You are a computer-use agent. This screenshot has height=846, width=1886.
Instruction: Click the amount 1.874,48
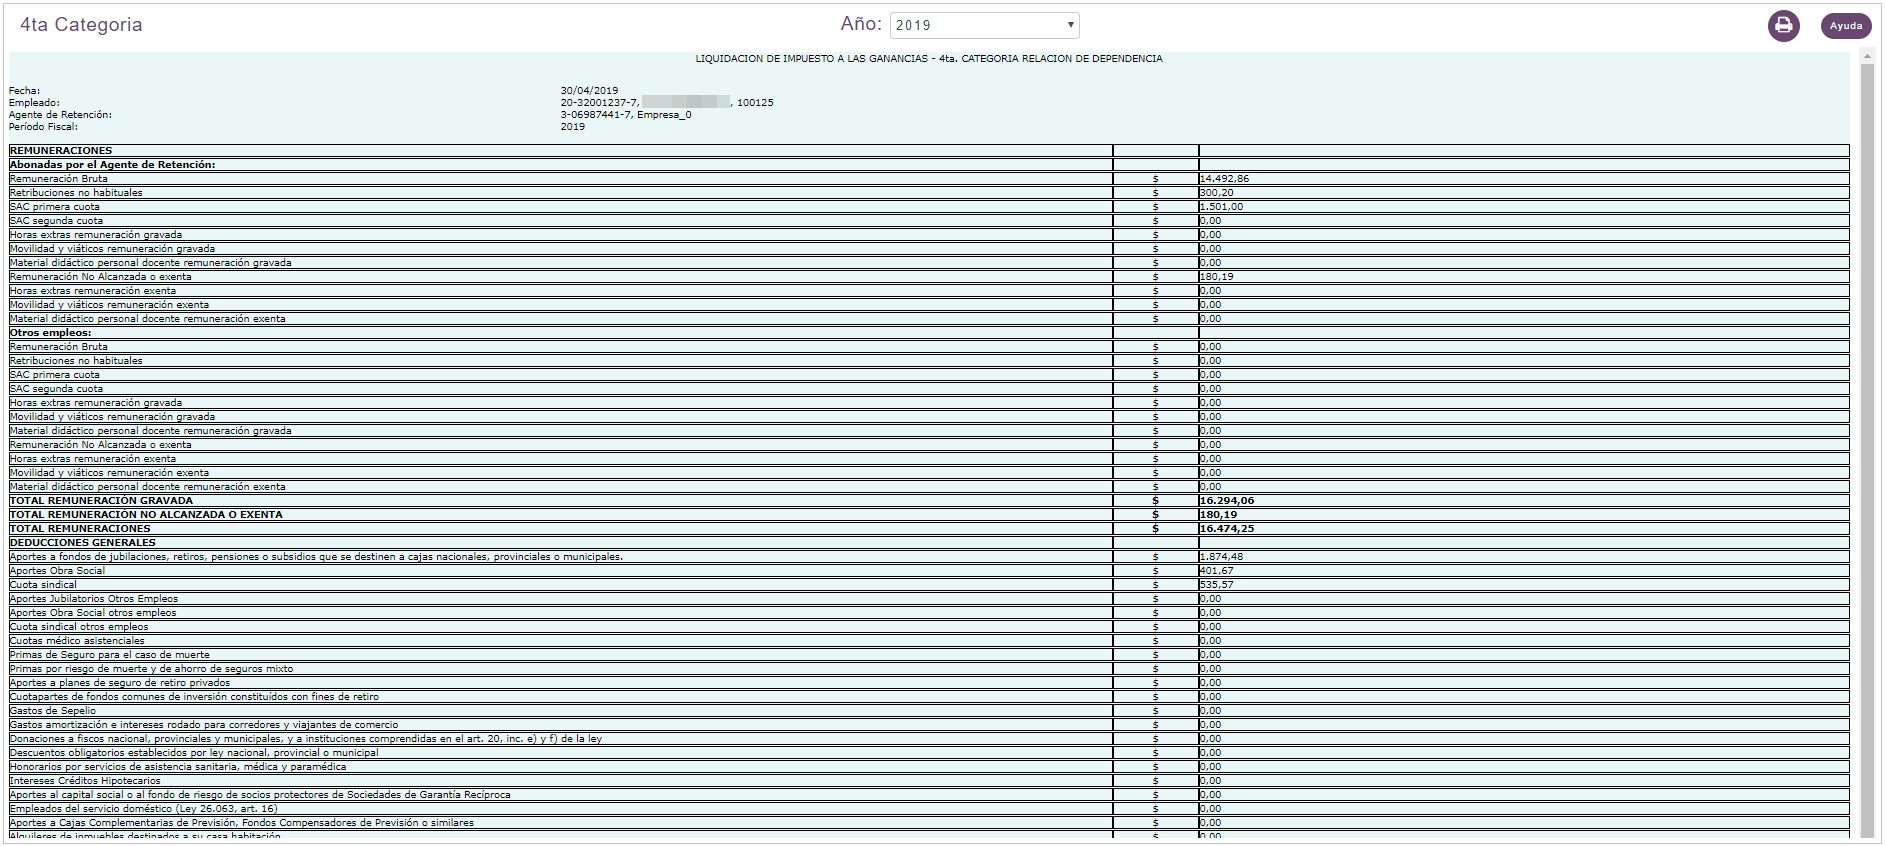click(x=1222, y=557)
